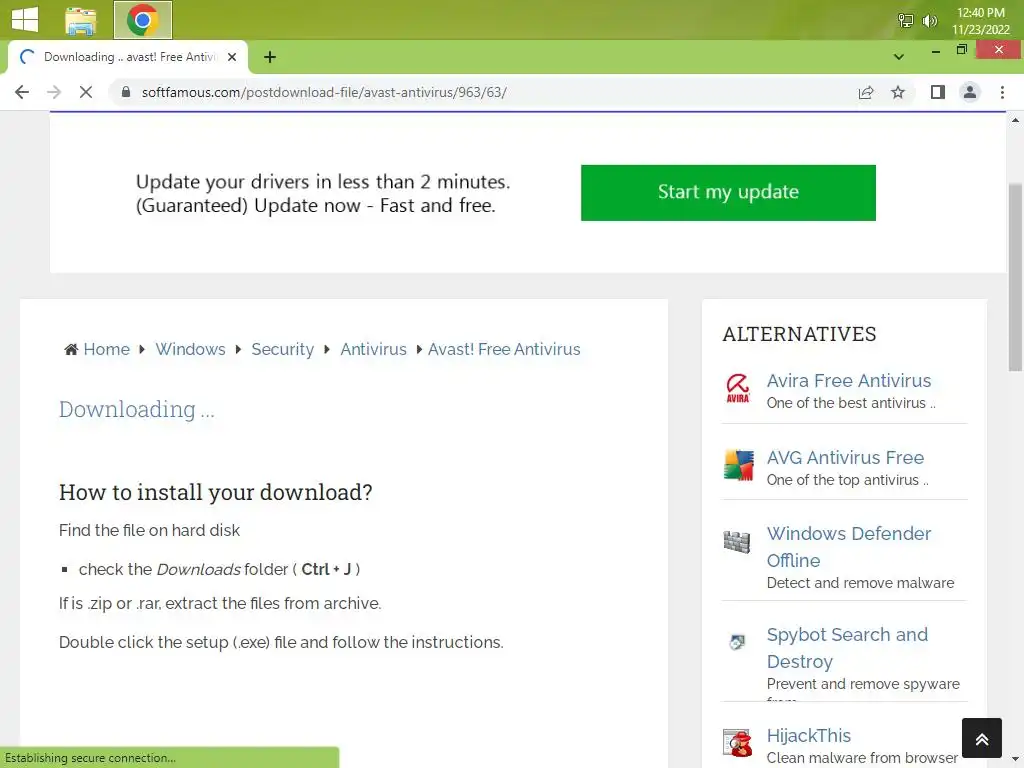Click the Avira logo icon

point(738,388)
